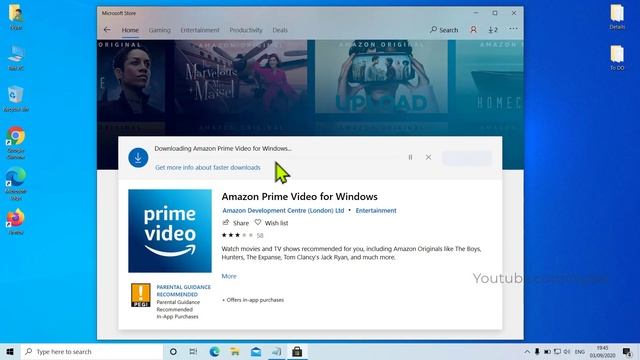The width and height of the screenshot is (640, 360).
Task: Open the Microsoft Store taskbar icon
Action: tap(297, 351)
